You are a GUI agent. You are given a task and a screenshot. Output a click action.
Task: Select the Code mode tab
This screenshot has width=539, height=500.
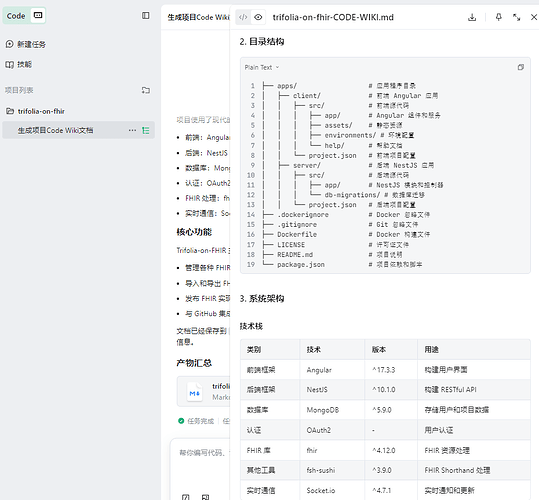point(16,16)
